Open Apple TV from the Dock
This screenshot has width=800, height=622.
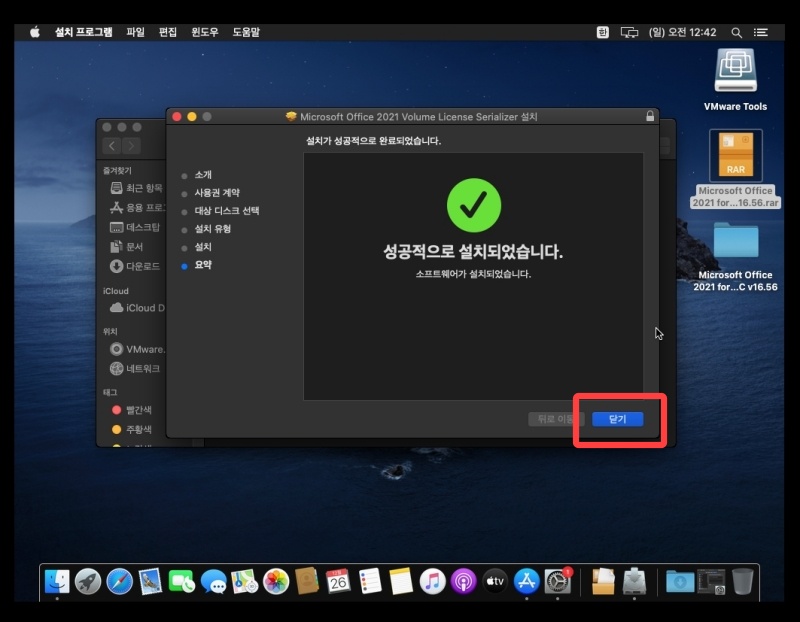(x=495, y=581)
